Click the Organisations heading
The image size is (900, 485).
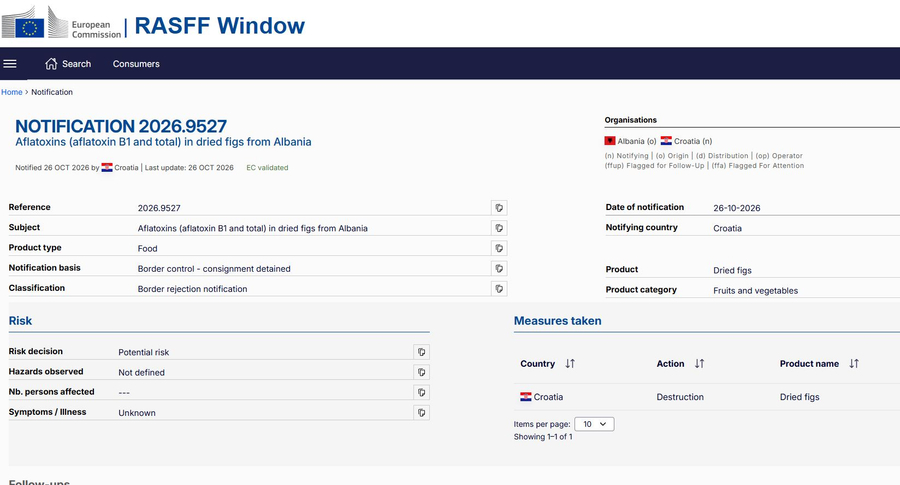(x=630, y=120)
